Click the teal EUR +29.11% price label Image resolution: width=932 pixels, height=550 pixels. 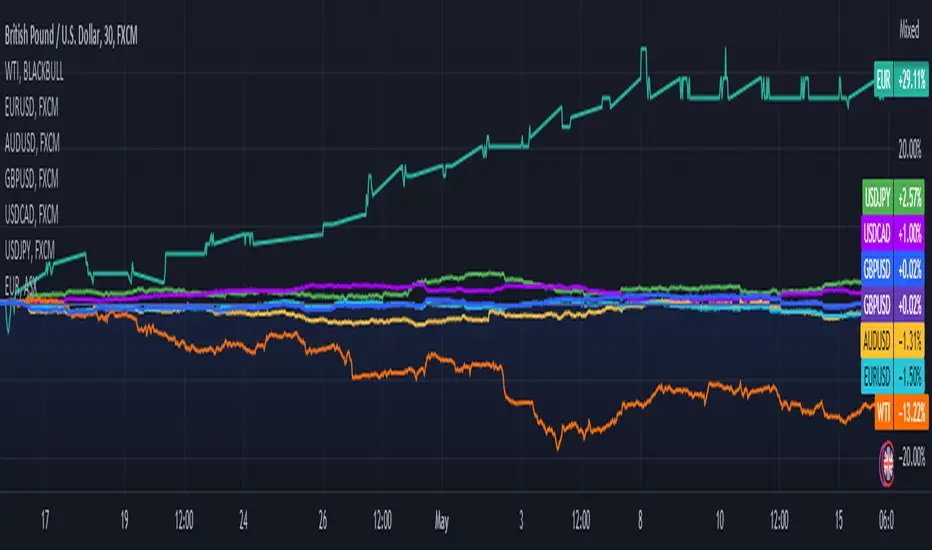(901, 79)
